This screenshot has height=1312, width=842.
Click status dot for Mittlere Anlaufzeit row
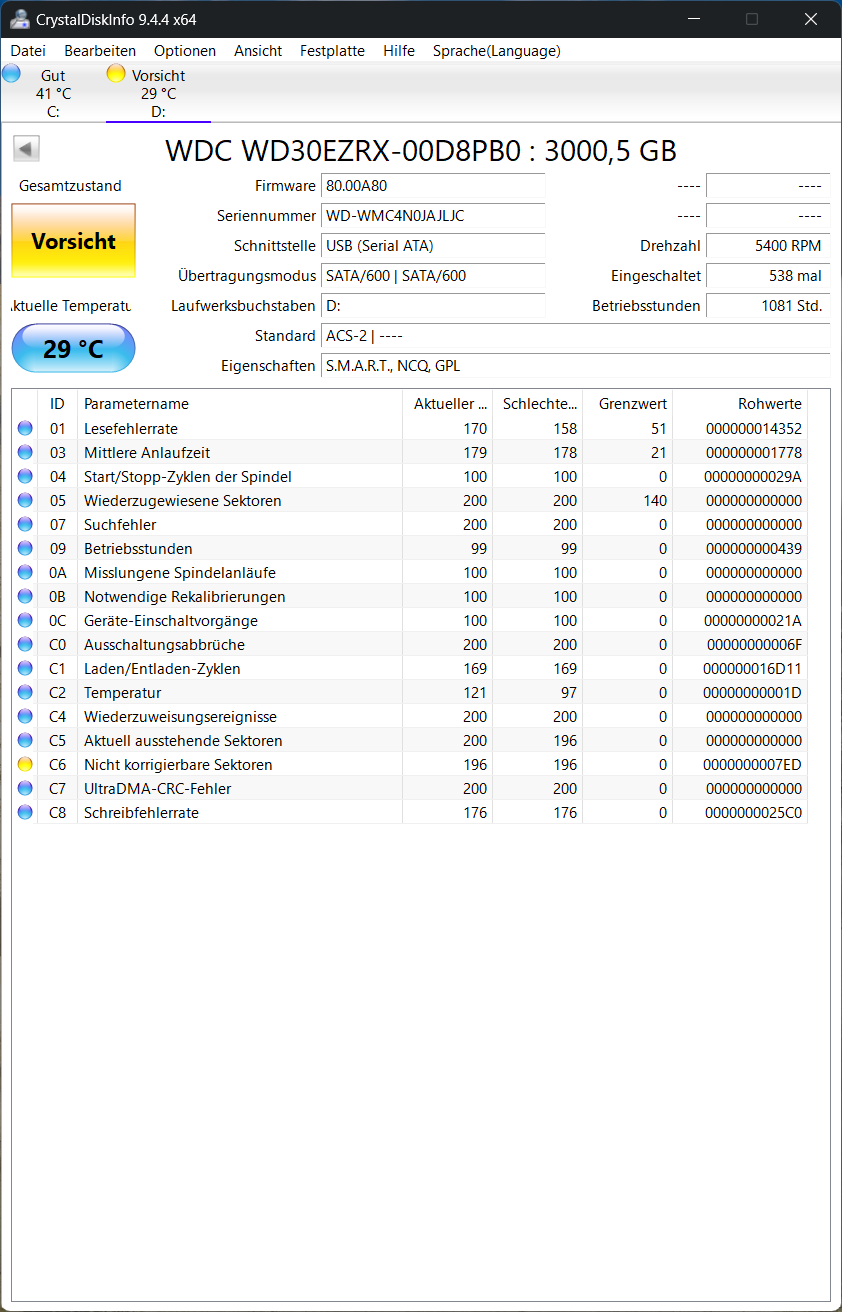point(25,453)
